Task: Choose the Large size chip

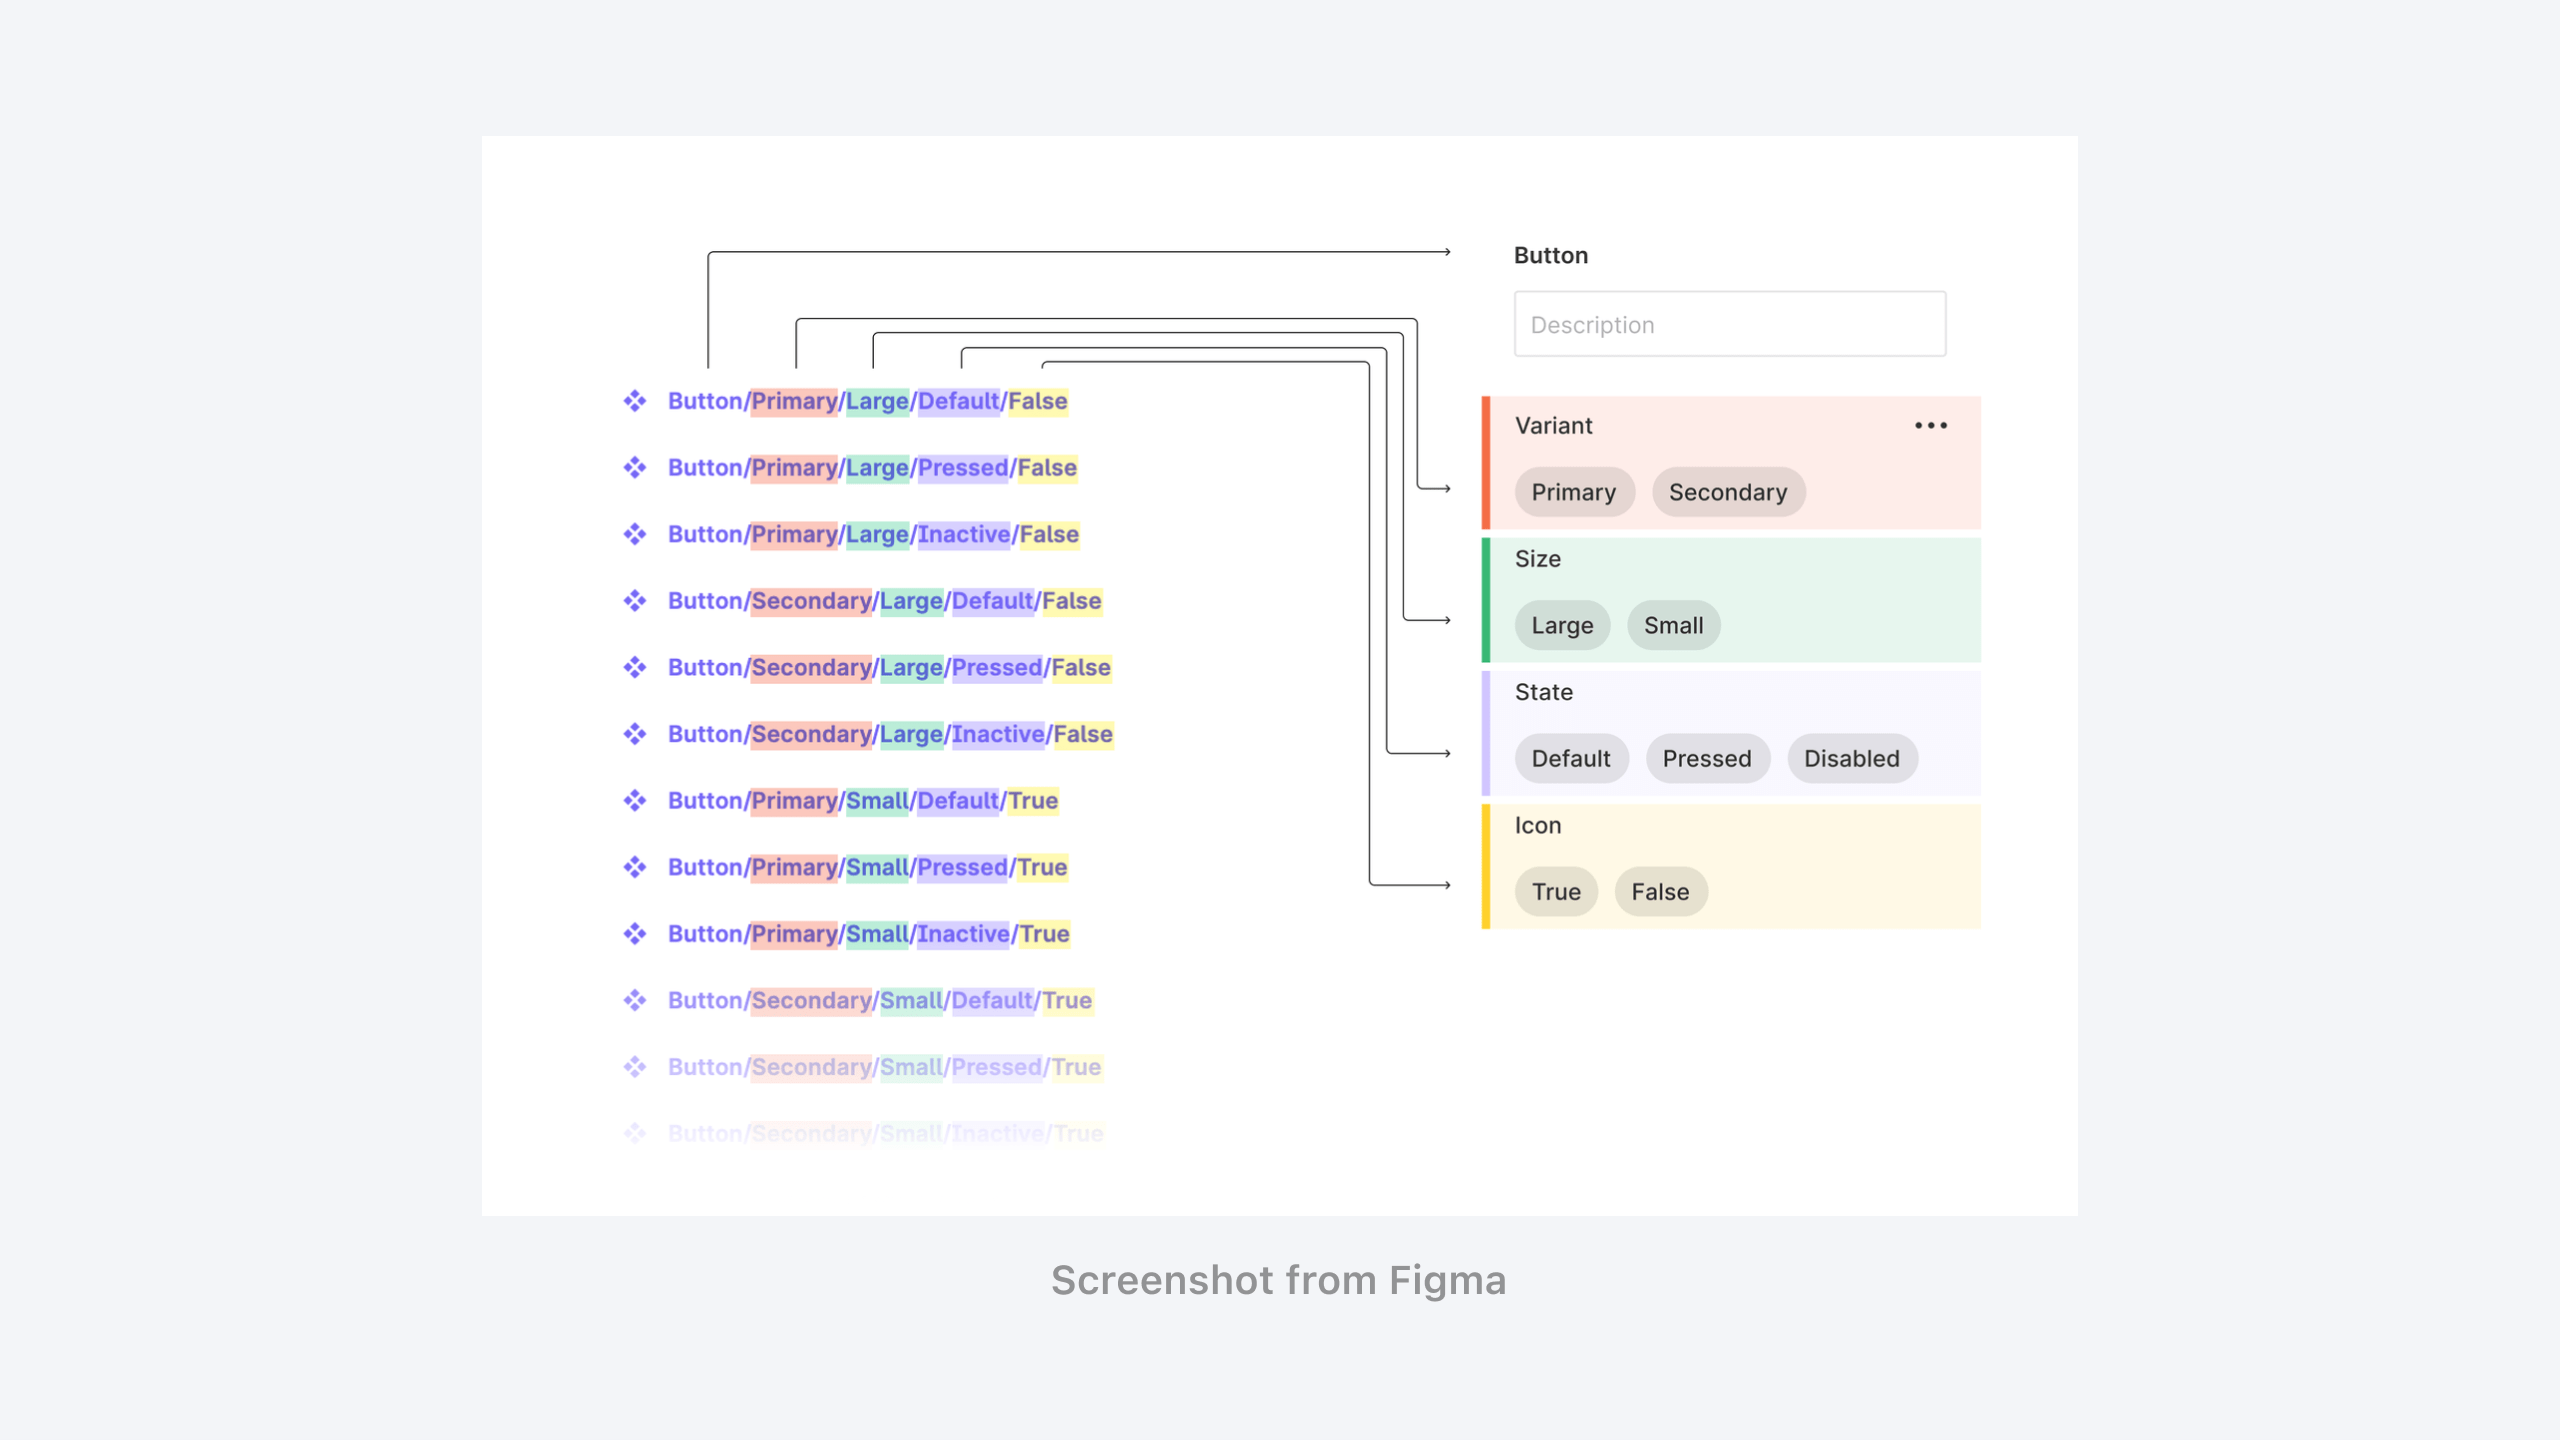Action: (1561, 626)
